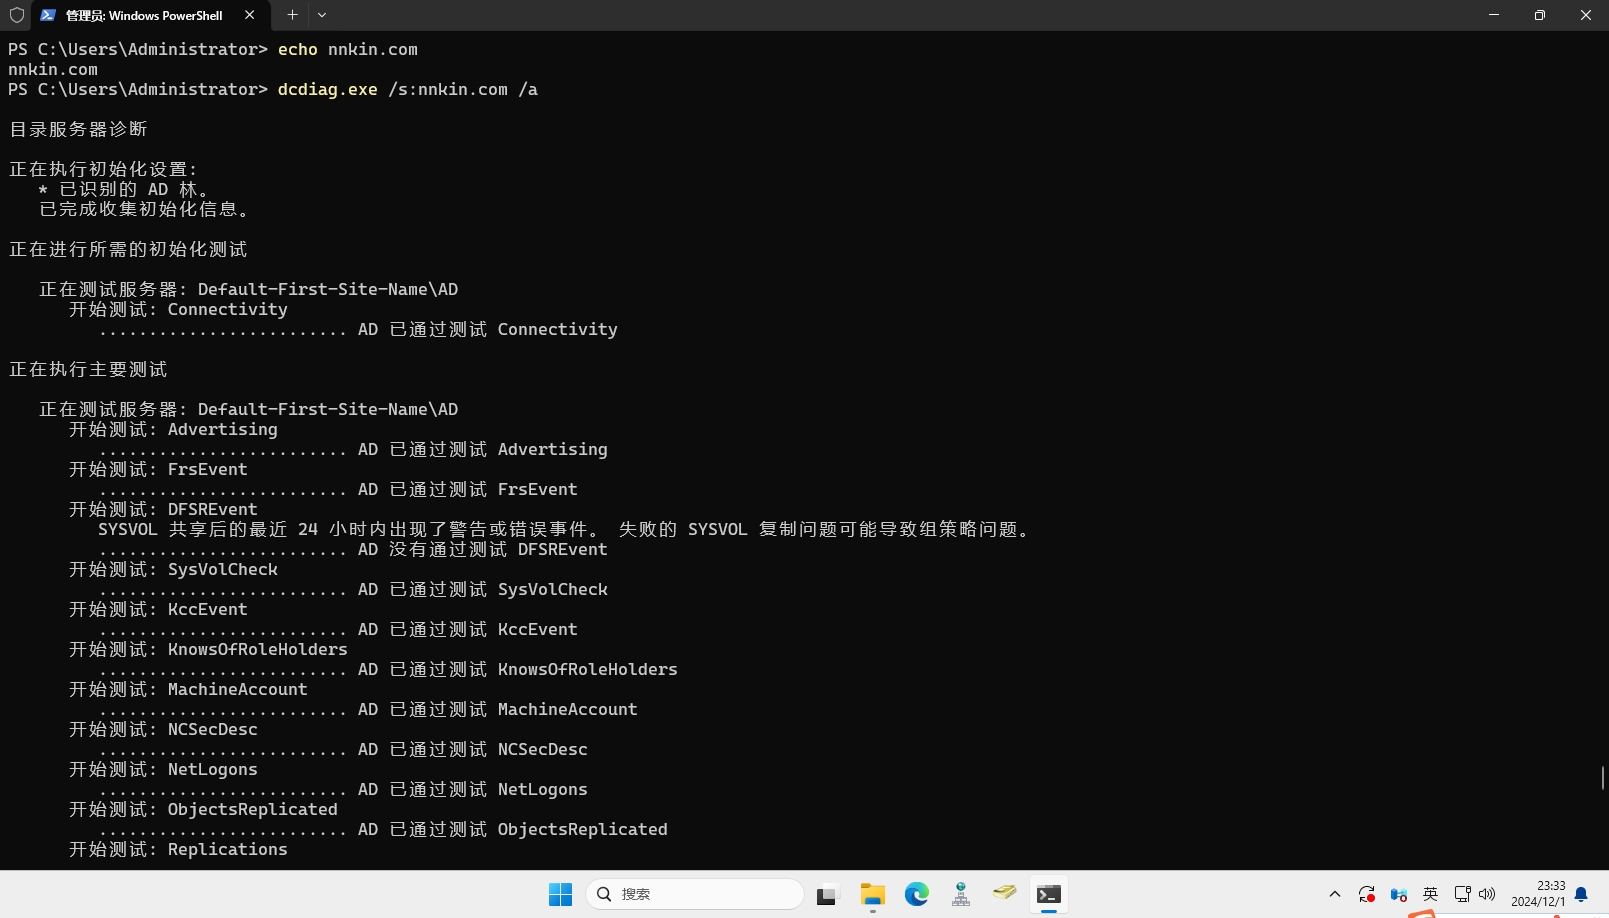Click the blue servers tray icon

1398,894
